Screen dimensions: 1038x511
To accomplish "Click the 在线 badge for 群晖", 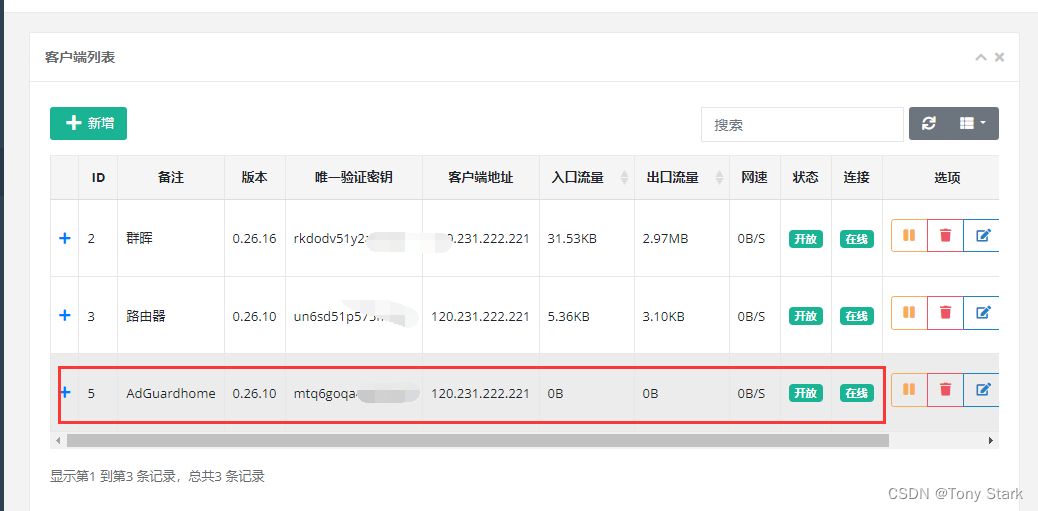I will (x=857, y=239).
